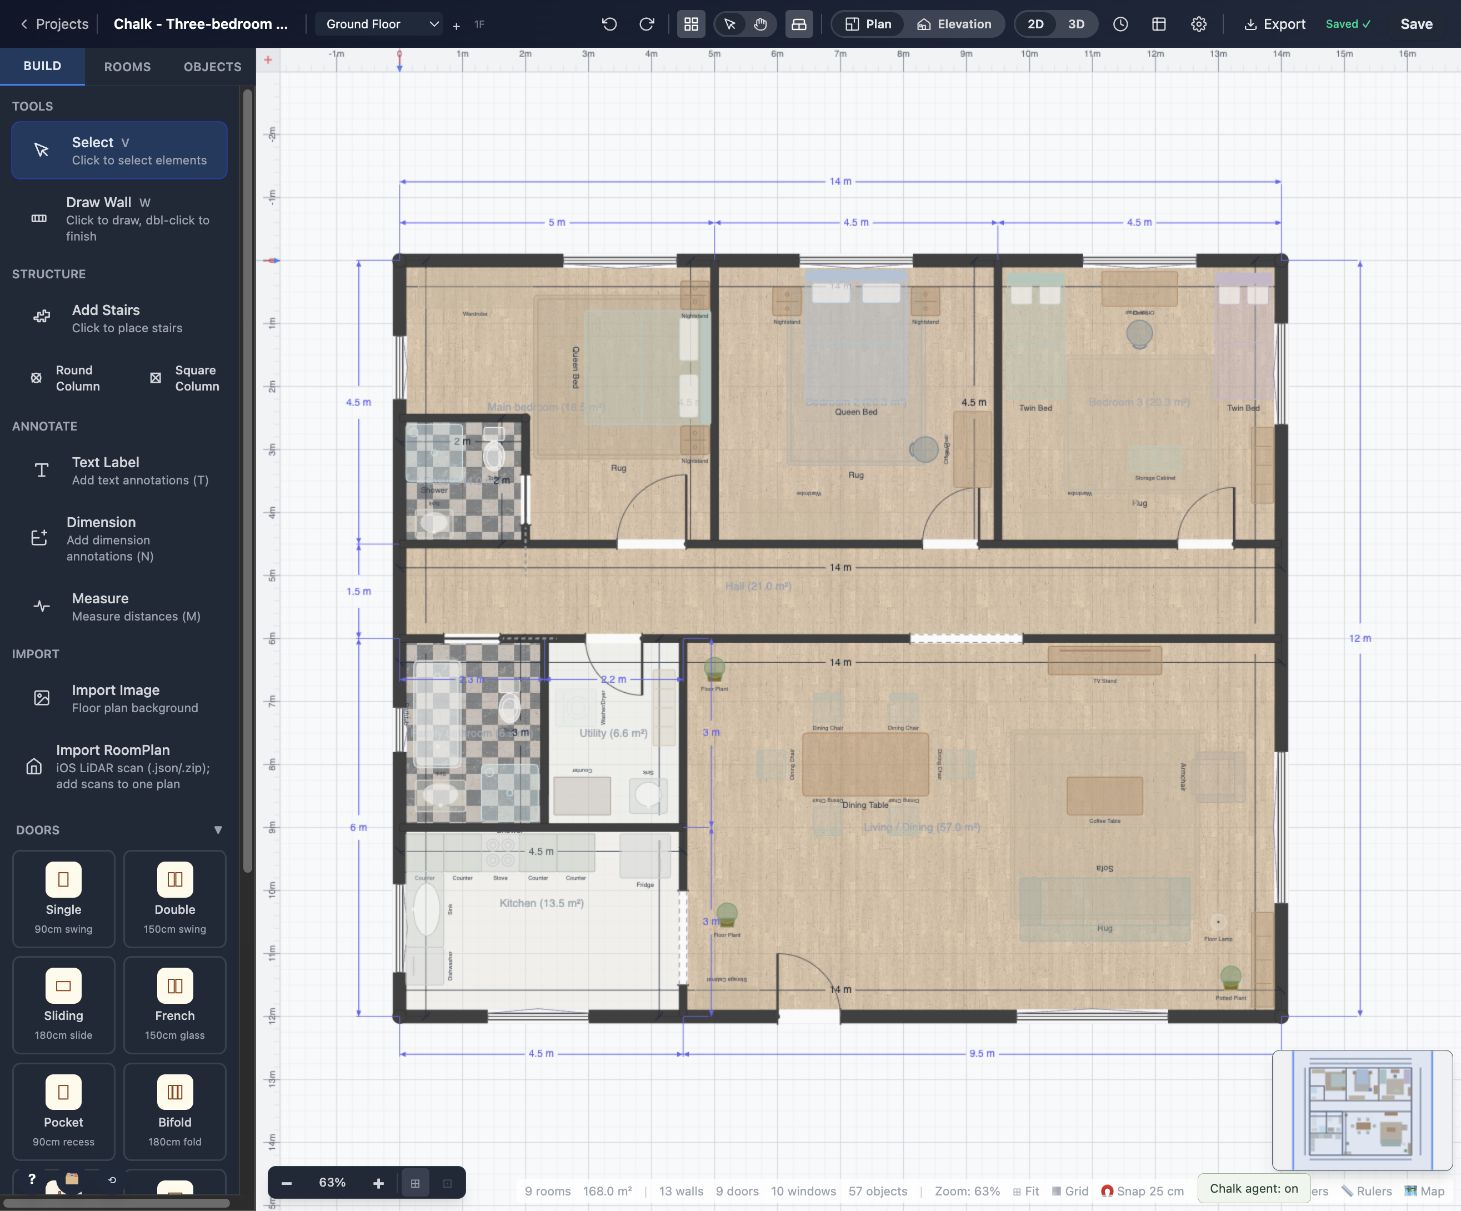Select the Measure distances tool
The width and height of the screenshot is (1461, 1211).
[119, 606]
